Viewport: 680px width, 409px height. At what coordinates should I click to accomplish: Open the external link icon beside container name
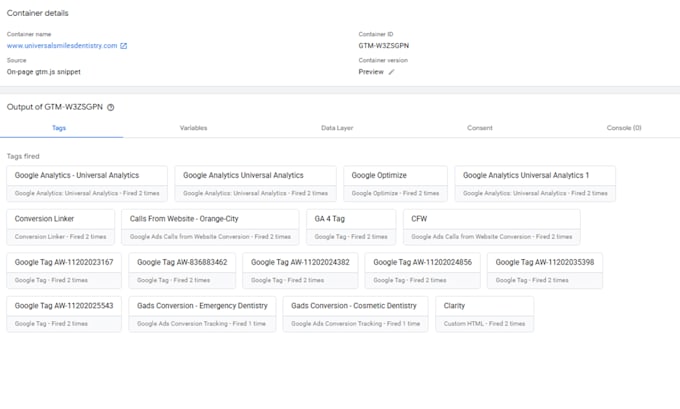[124, 46]
